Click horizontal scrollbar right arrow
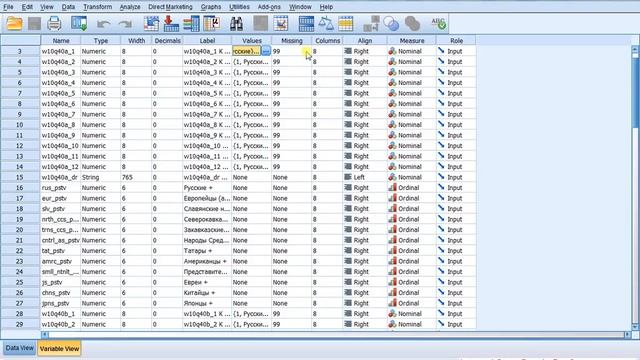Image resolution: width=640 pixels, height=360 pixels. [x=627, y=335]
